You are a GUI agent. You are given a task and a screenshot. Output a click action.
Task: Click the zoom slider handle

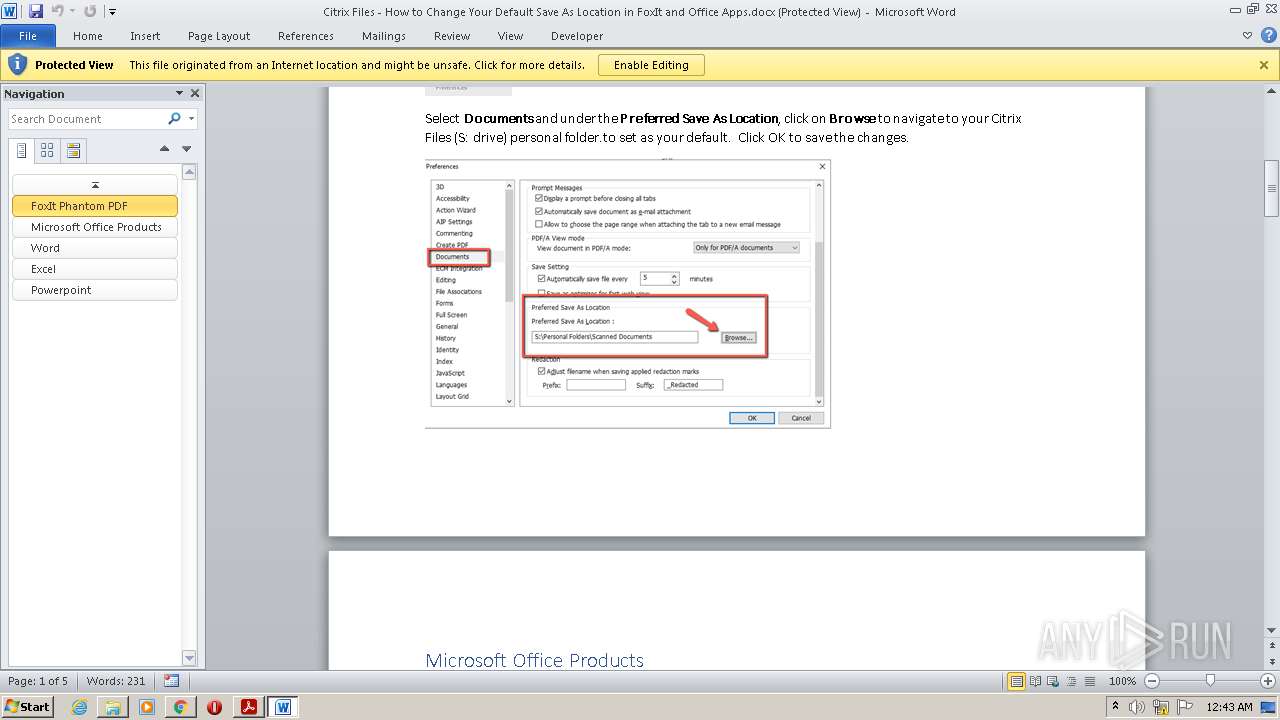1210,681
